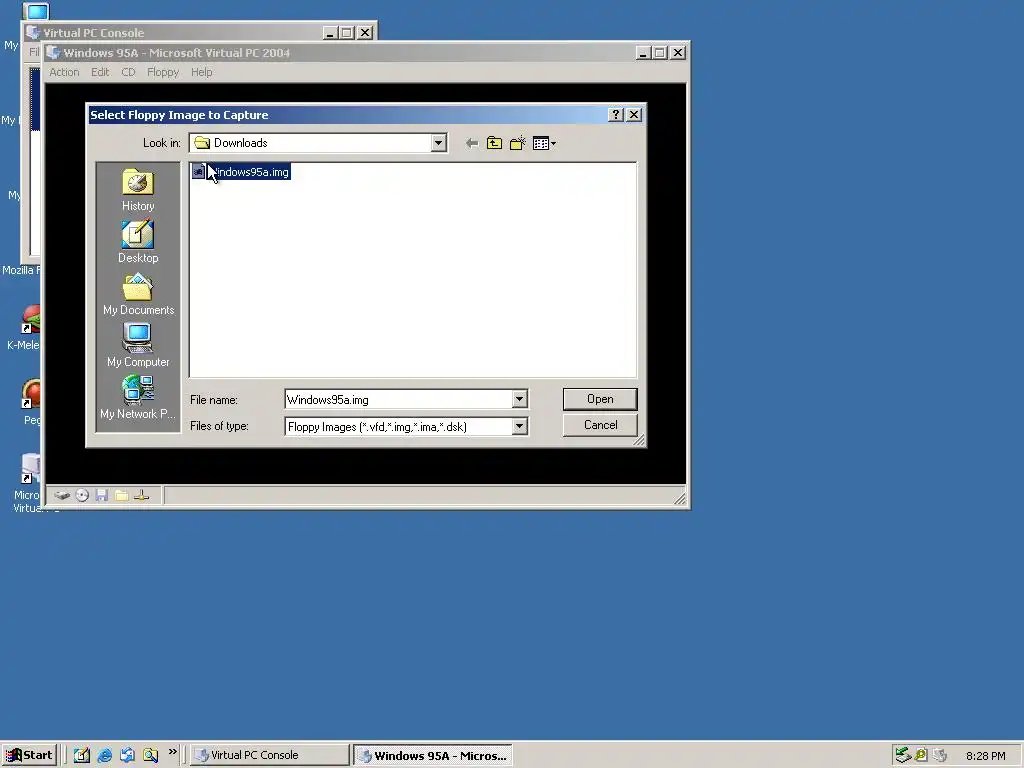The image size is (1024, 768).
Task: Click the dialog Help question mark button
Action: [615, 115]
